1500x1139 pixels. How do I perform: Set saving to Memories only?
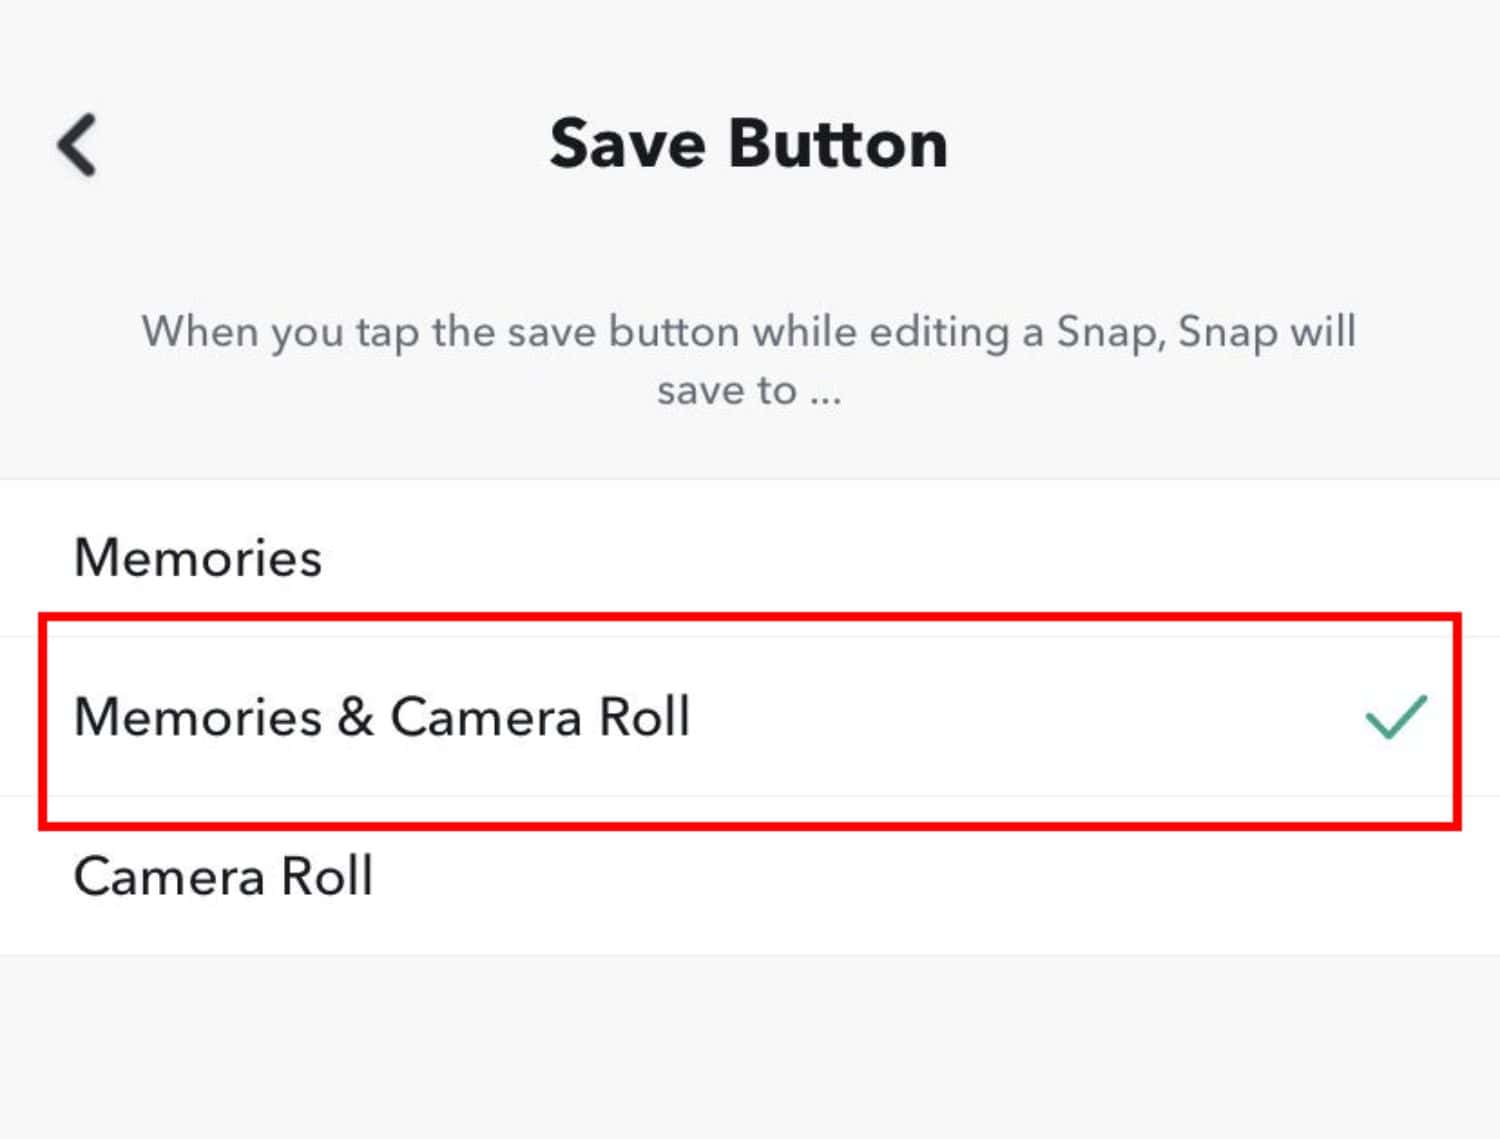[750, 557]
